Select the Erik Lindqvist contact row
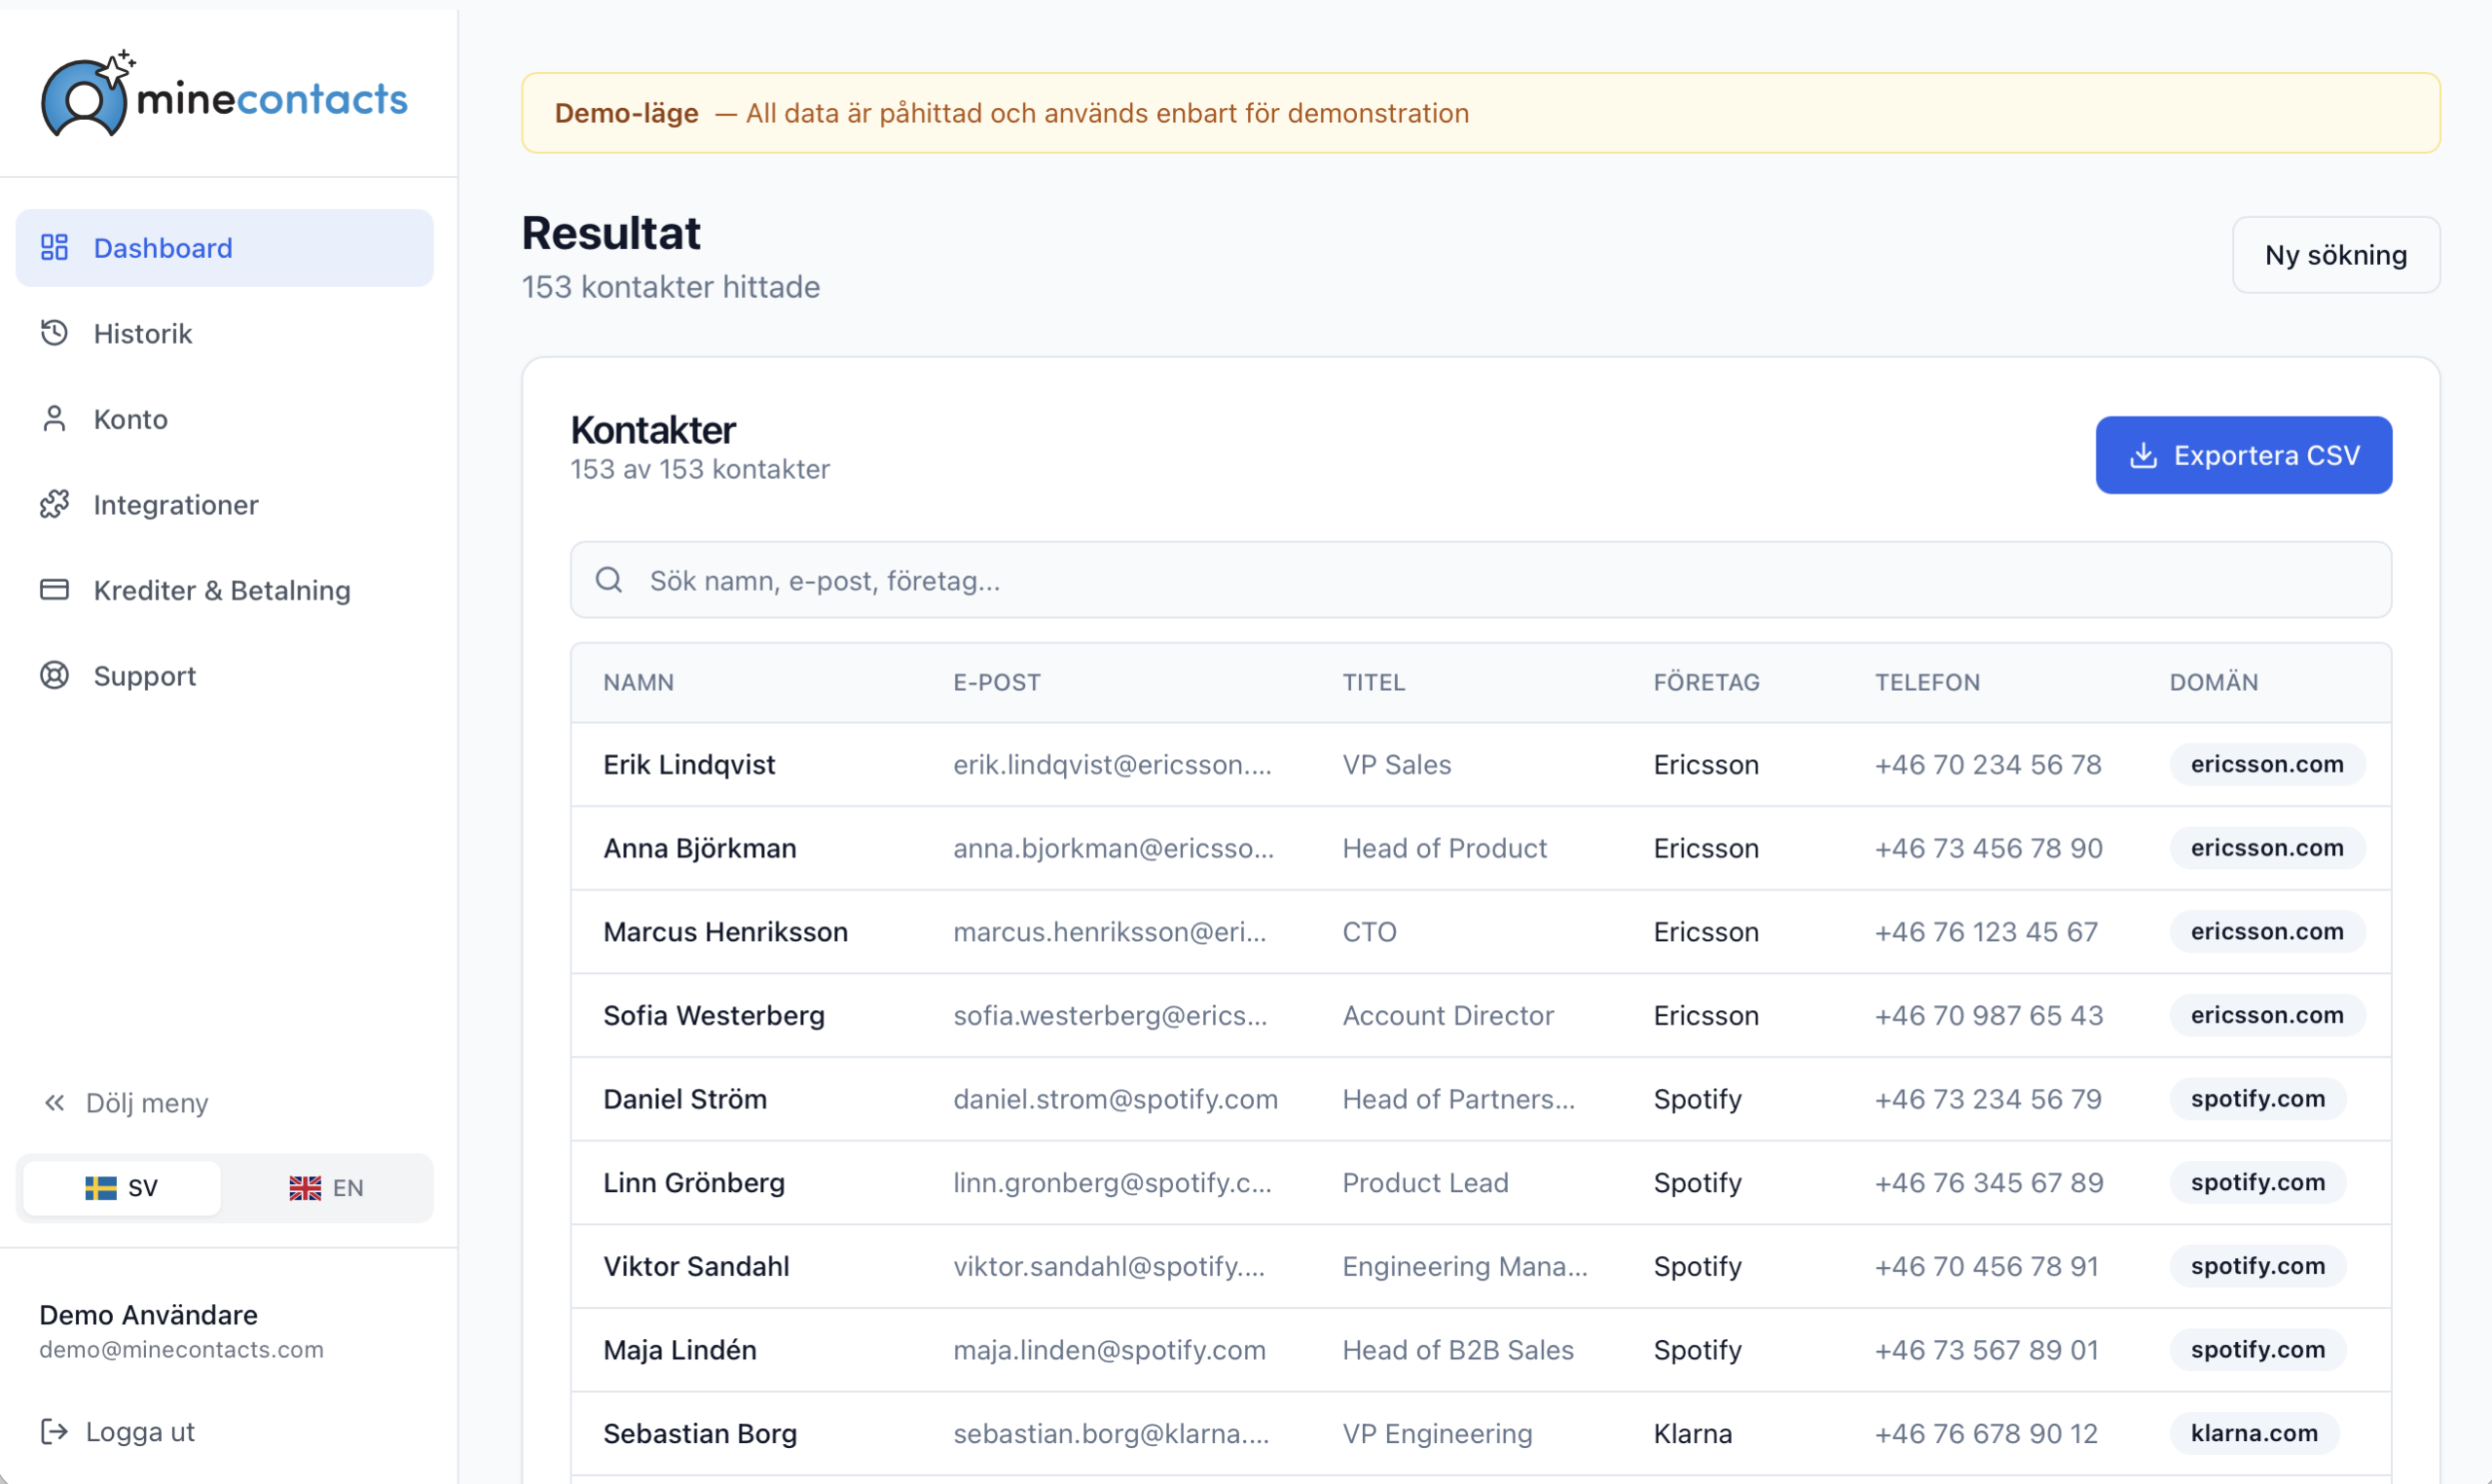 tap(1481, 765)
